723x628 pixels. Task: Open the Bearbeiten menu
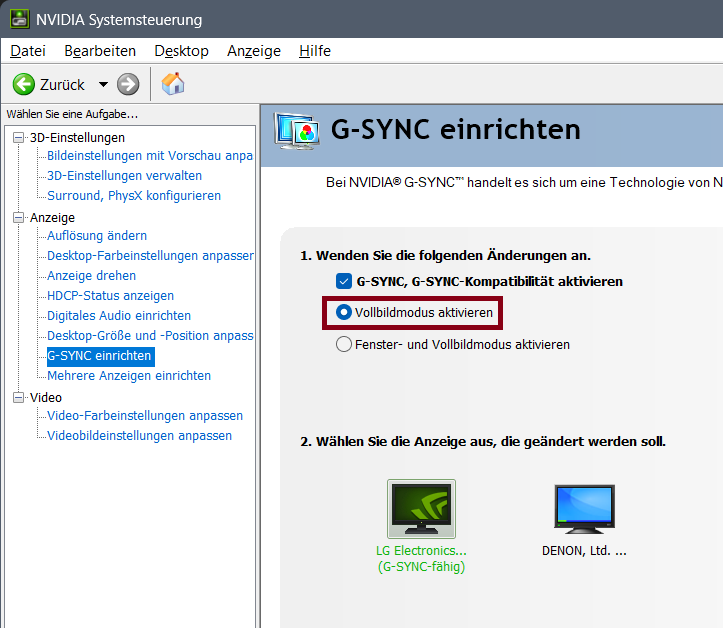coord(100,51)
